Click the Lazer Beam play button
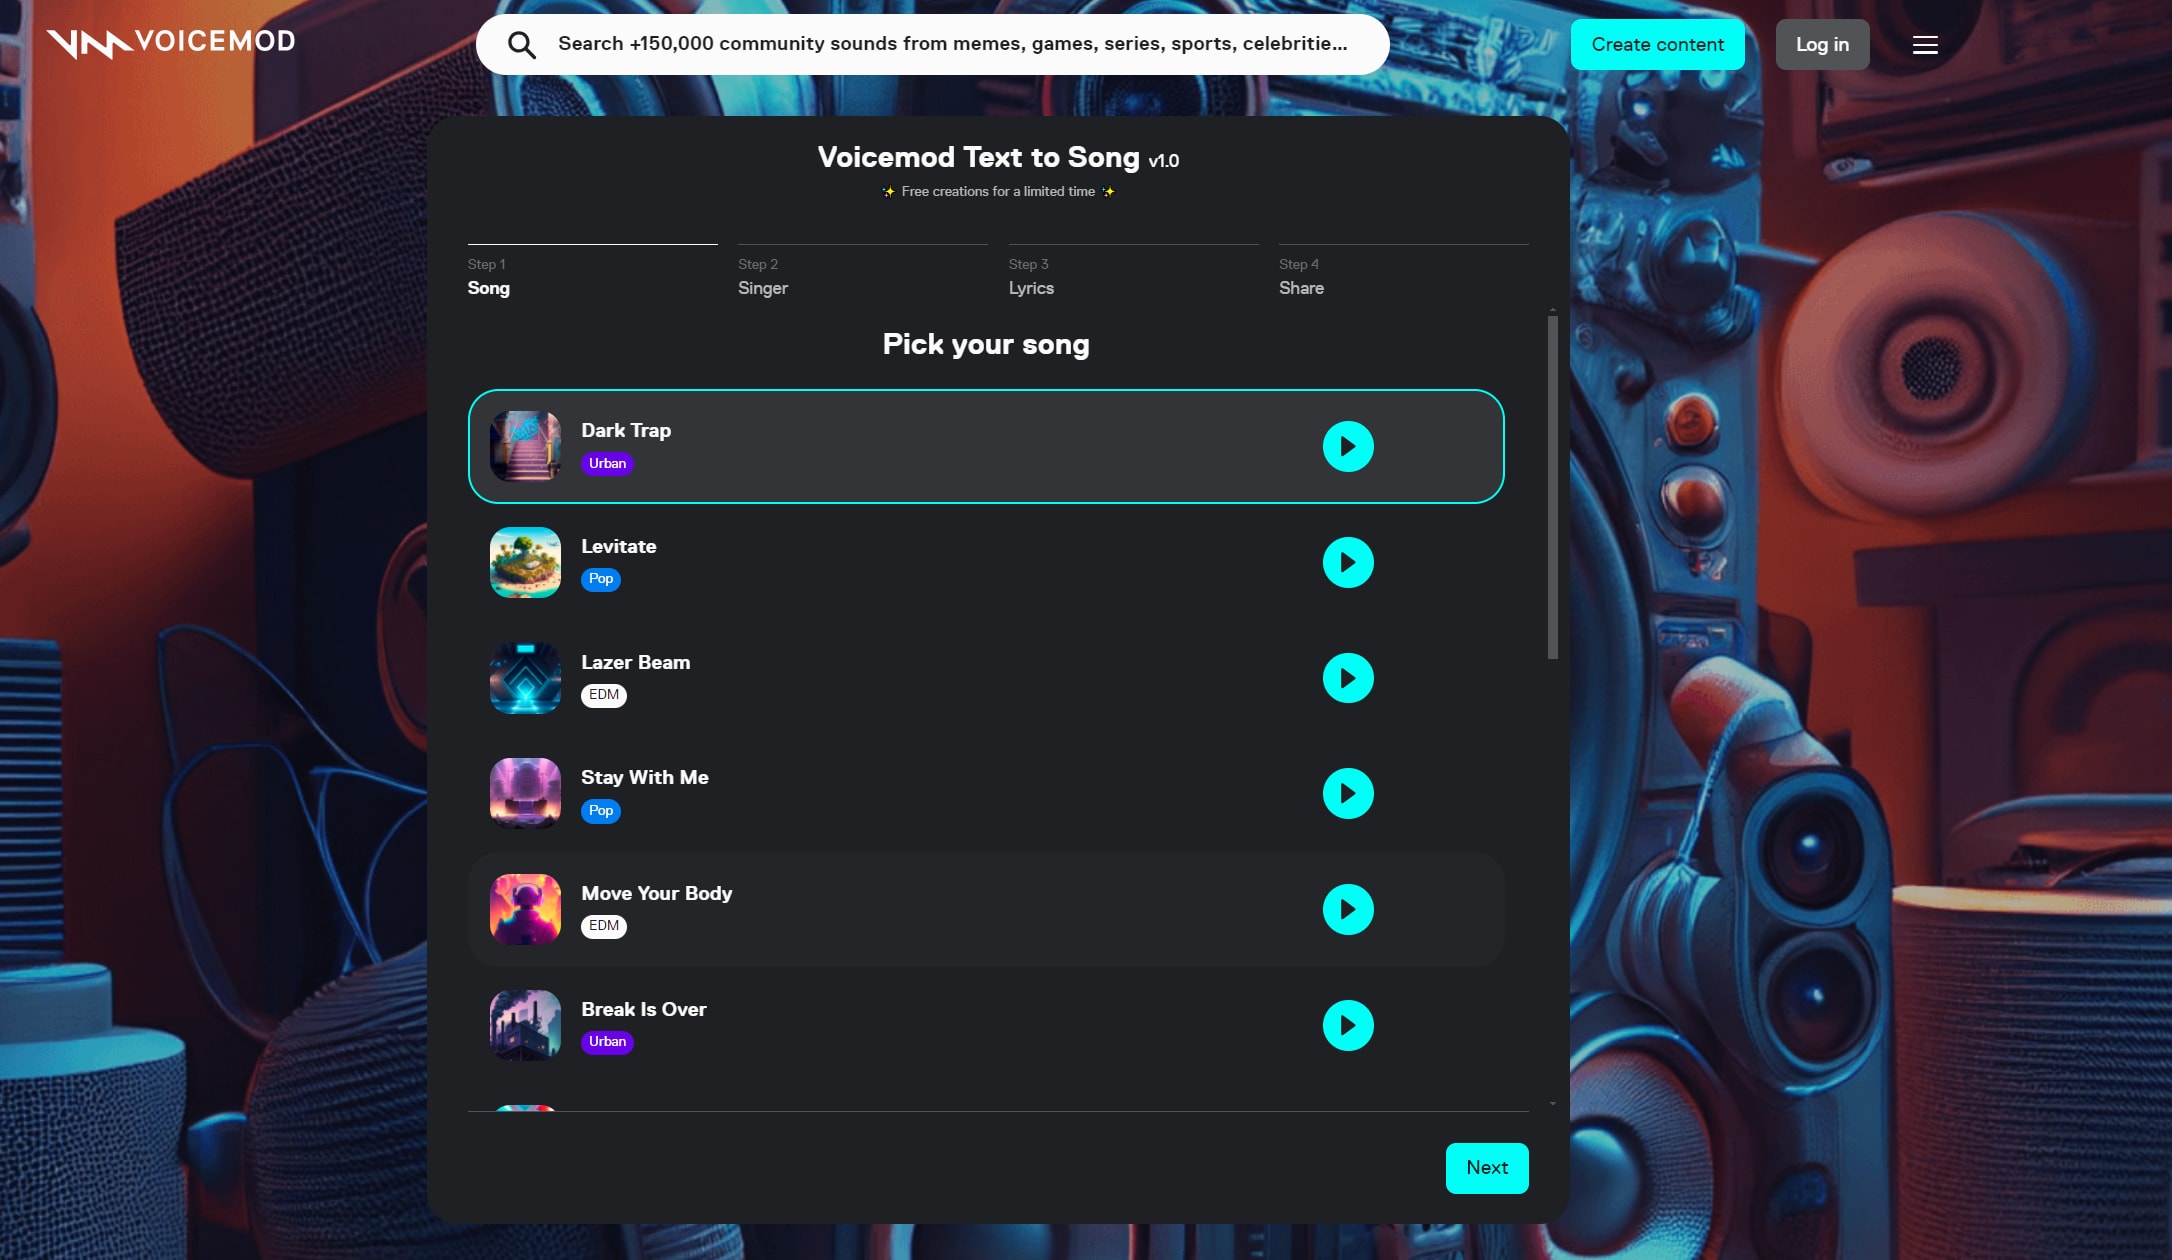Screen dimensions: 2172x1260 1347,676
